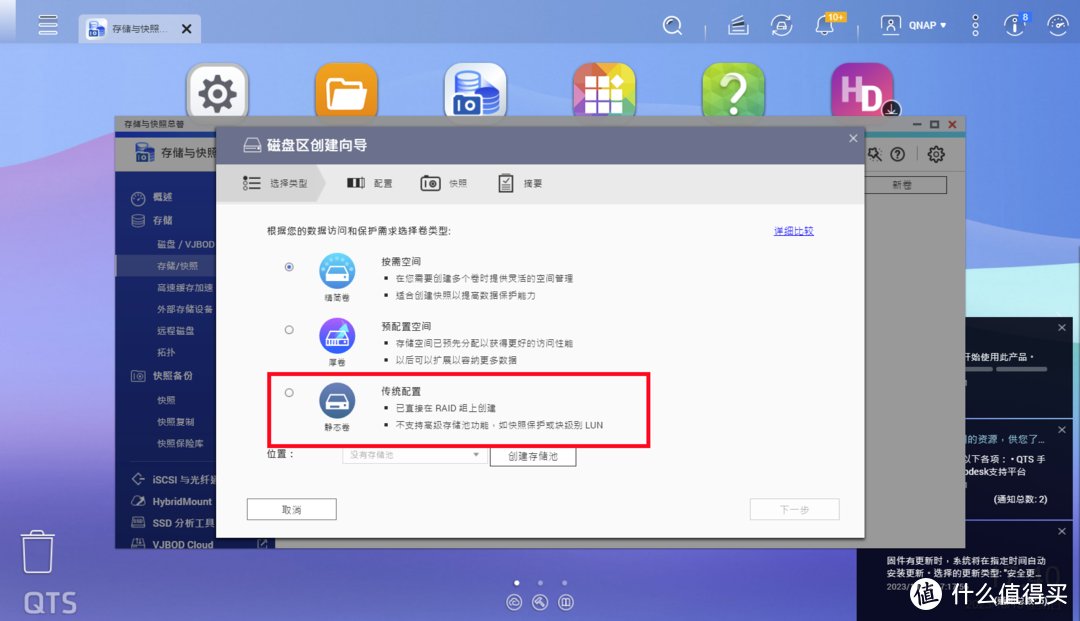Screen dimensions: 1080x621
Task: Select the 摘要 wizard step
Action: click(x=520, y=183)
